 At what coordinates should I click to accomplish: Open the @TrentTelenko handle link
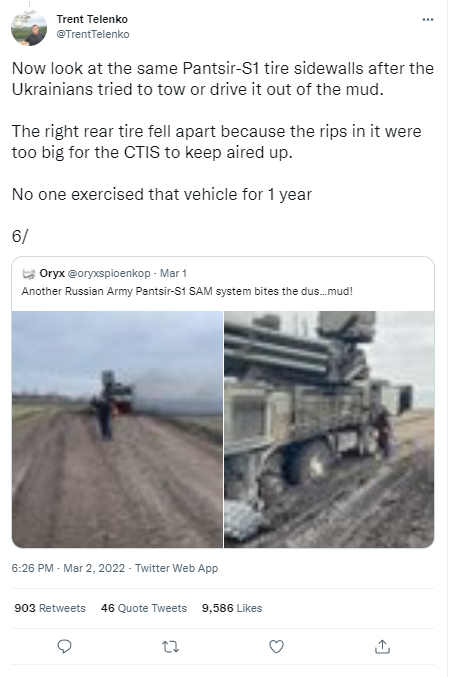[93, 34]
